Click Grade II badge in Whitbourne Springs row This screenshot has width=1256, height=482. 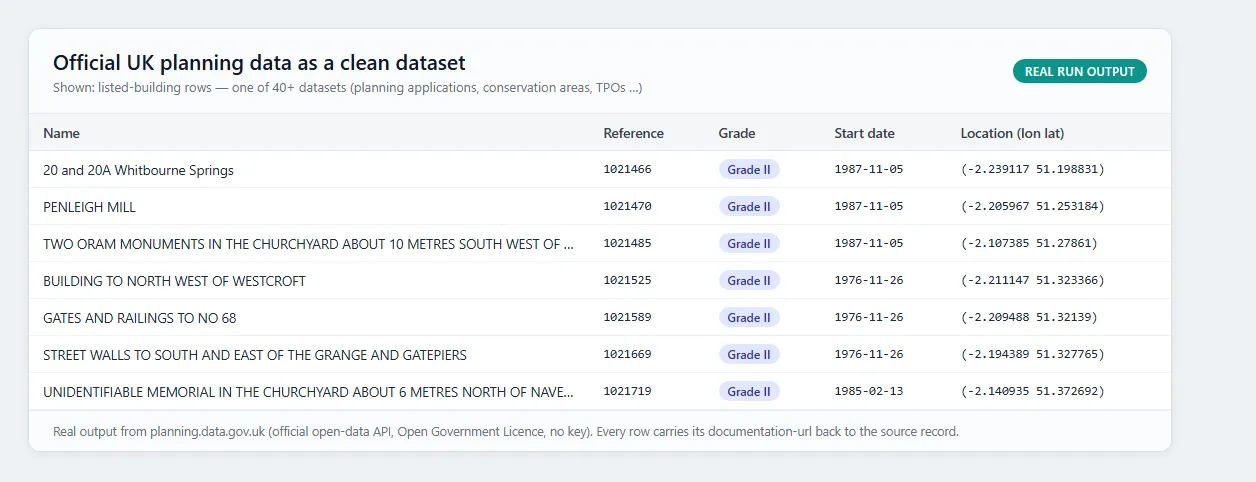click(x=749, y=170)
